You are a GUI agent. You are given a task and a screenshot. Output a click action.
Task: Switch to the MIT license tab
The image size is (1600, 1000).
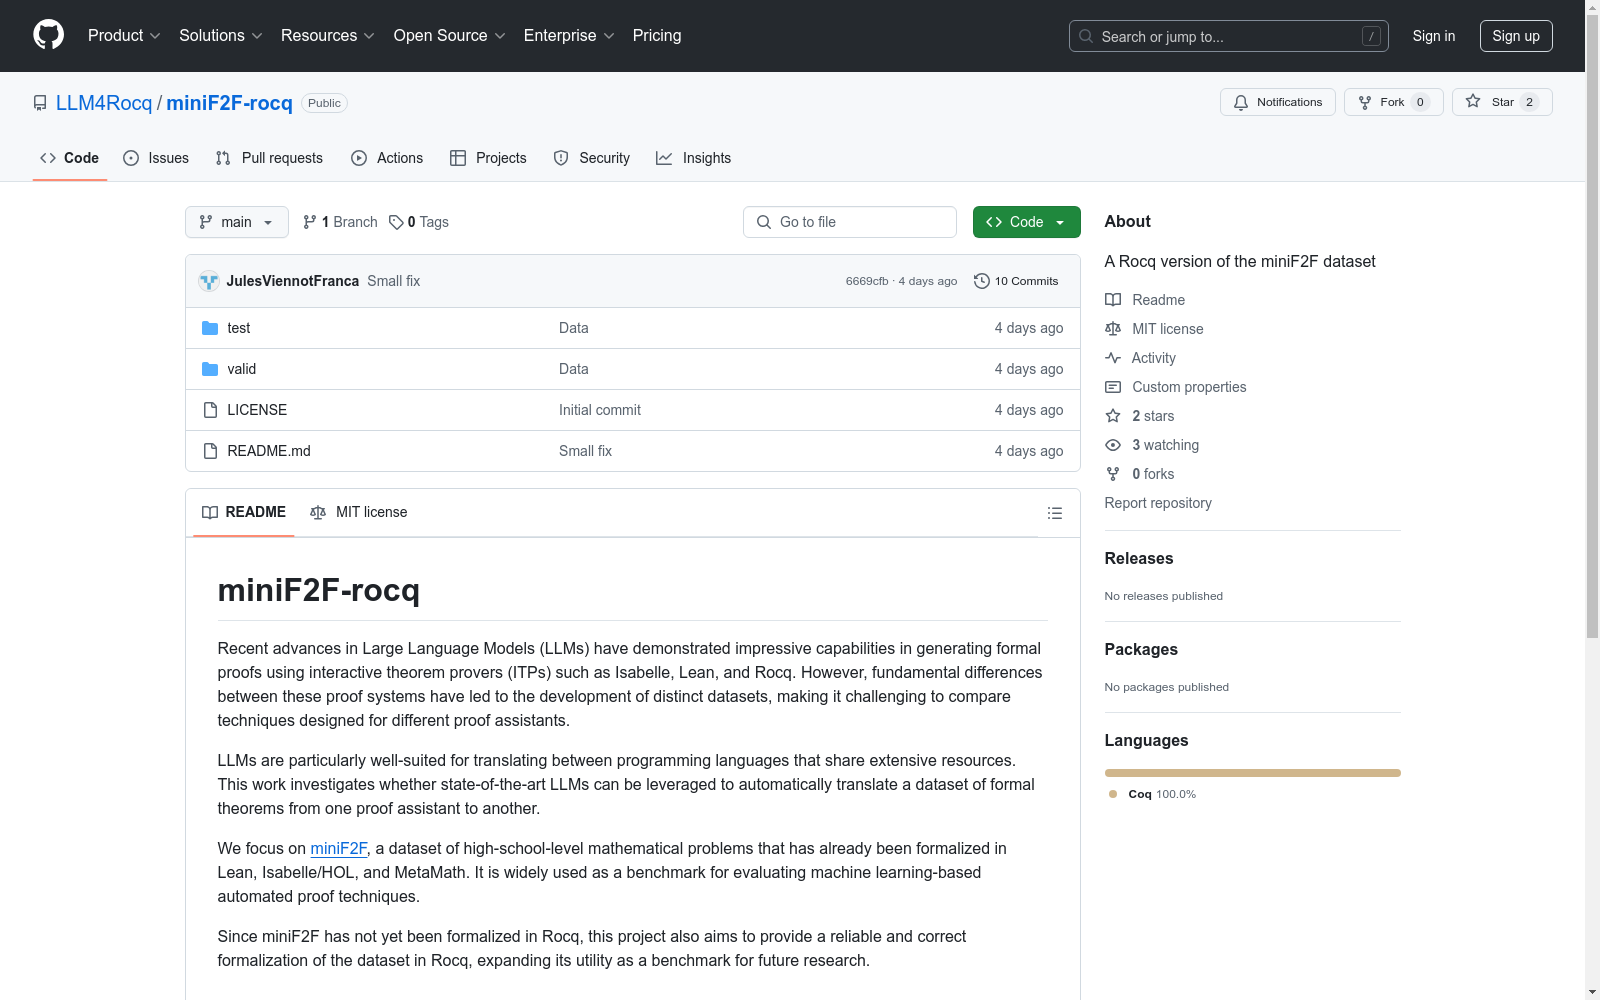pyautogui.click(x=359, y=512)
